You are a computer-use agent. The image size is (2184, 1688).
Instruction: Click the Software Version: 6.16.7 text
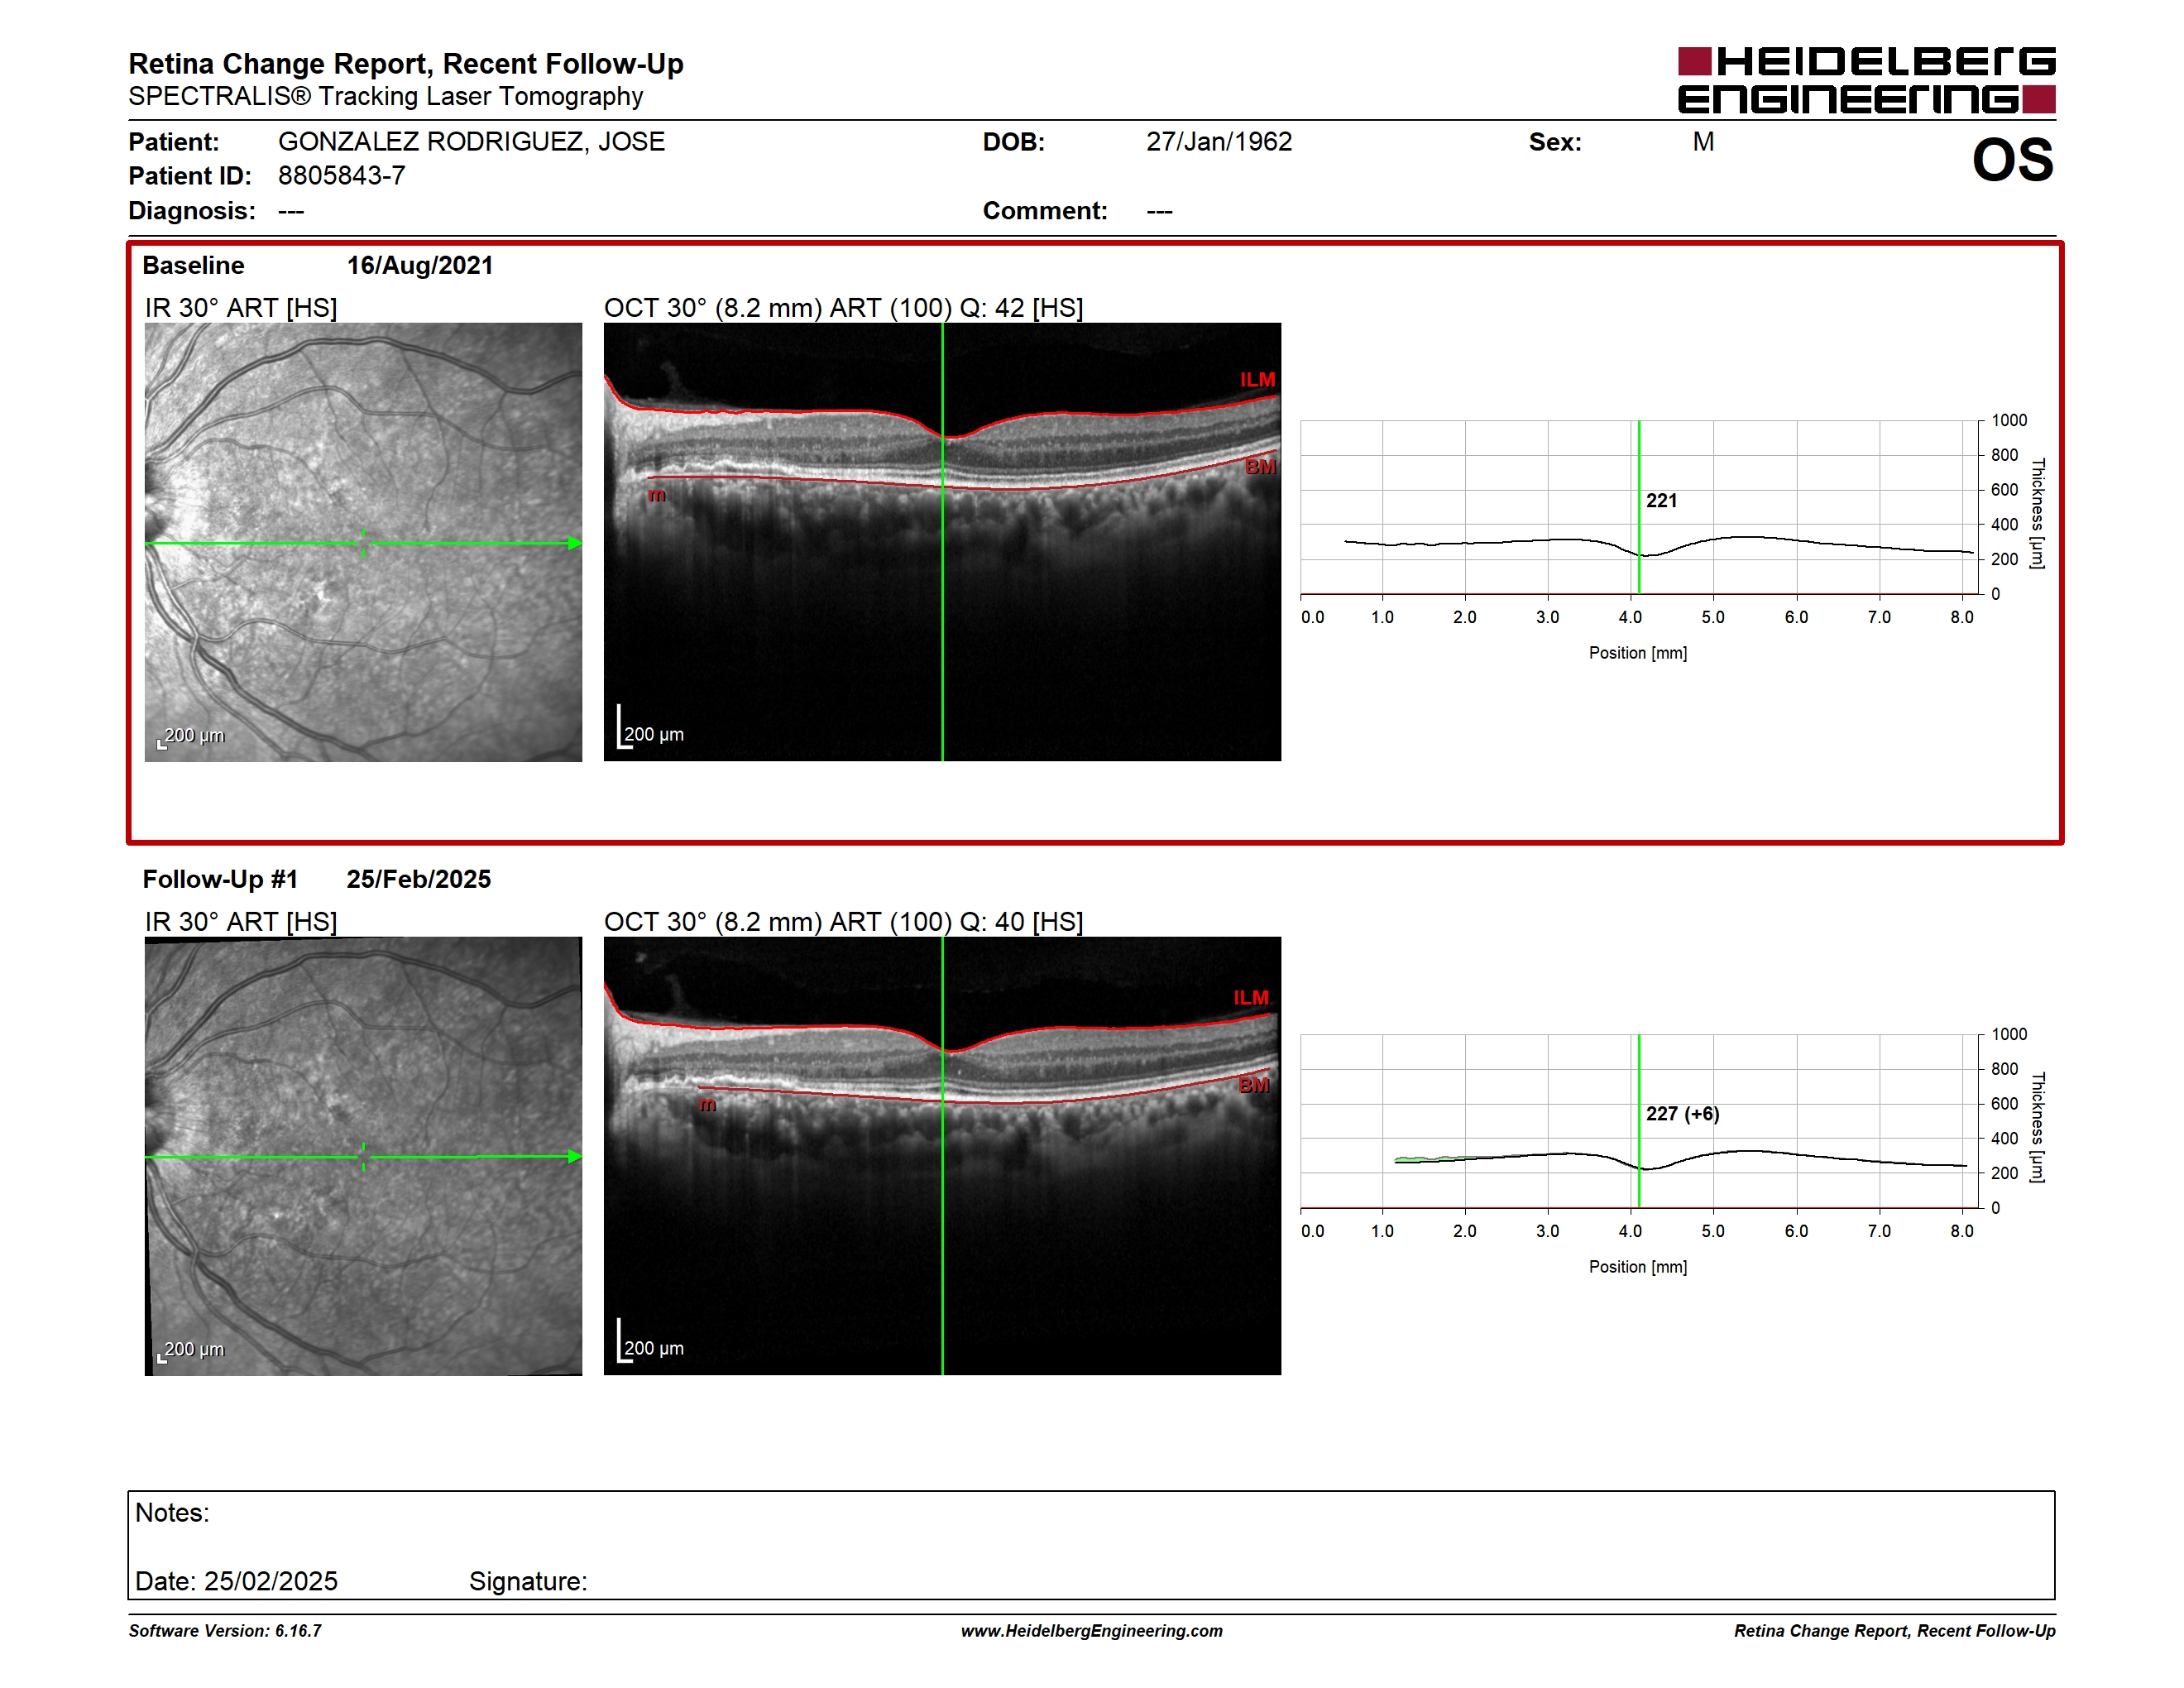point(225,1631)
